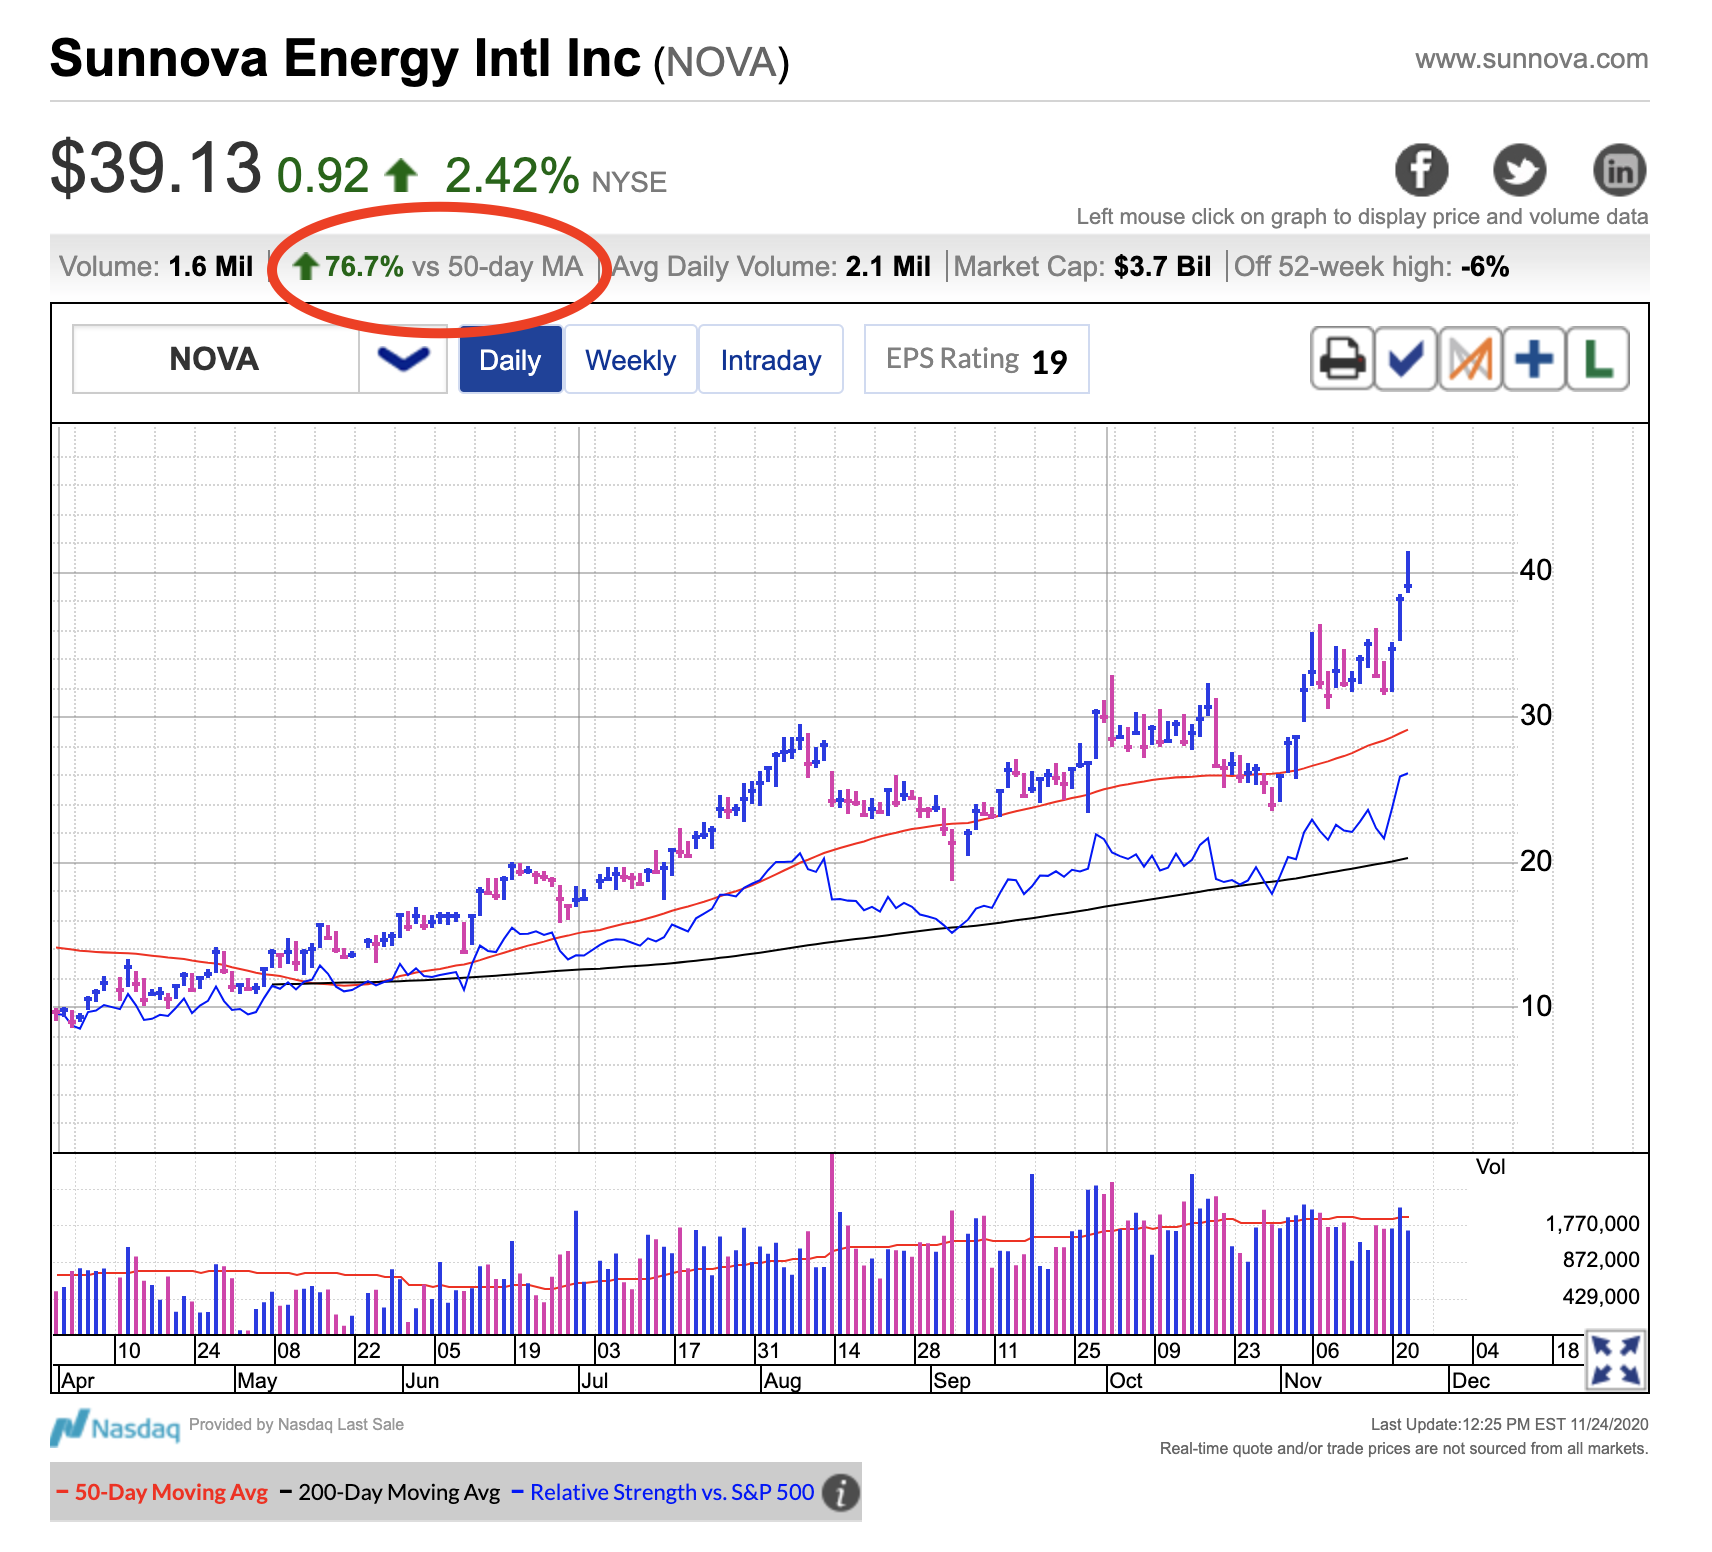The image size is (1712, 1552).
Task: Click the 429,000 volume axis label
Action: (x=1601, y=1297)
